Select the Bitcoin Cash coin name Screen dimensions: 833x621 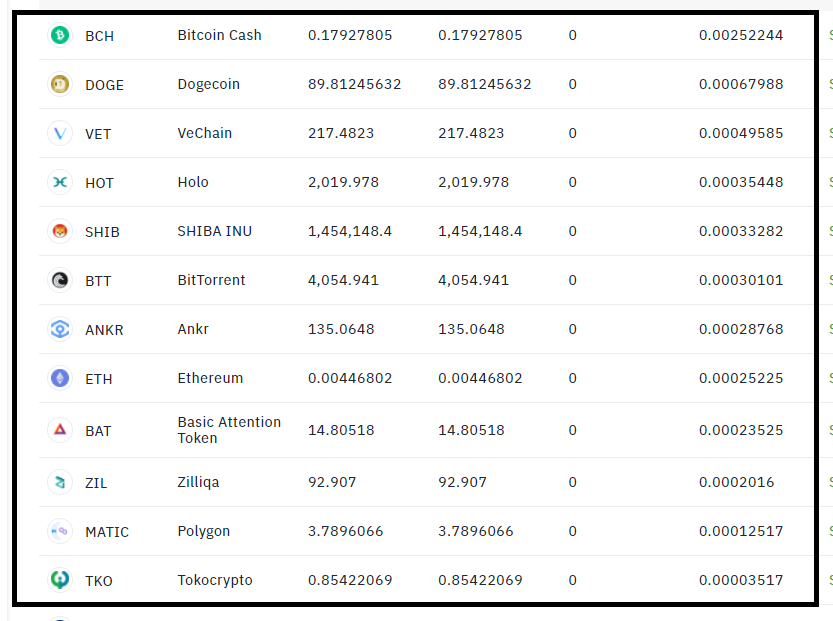click(219, 35)
